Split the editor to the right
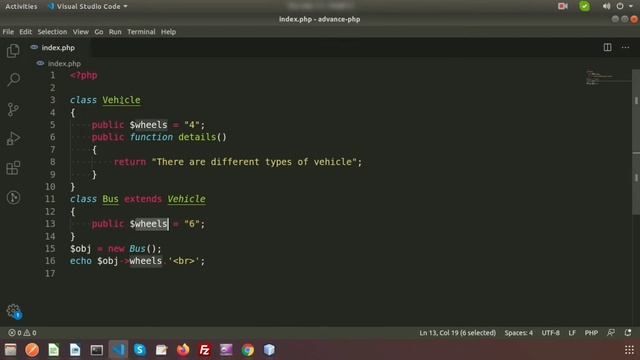Image resolution: width=640 pixels, height=360 pixels. tap(607, 47)
